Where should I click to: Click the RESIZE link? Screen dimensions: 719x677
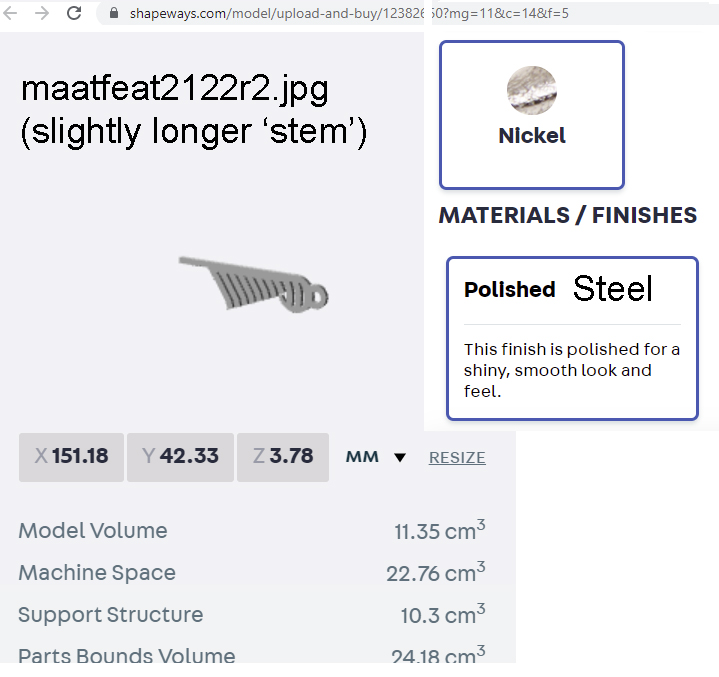point(457,458)
